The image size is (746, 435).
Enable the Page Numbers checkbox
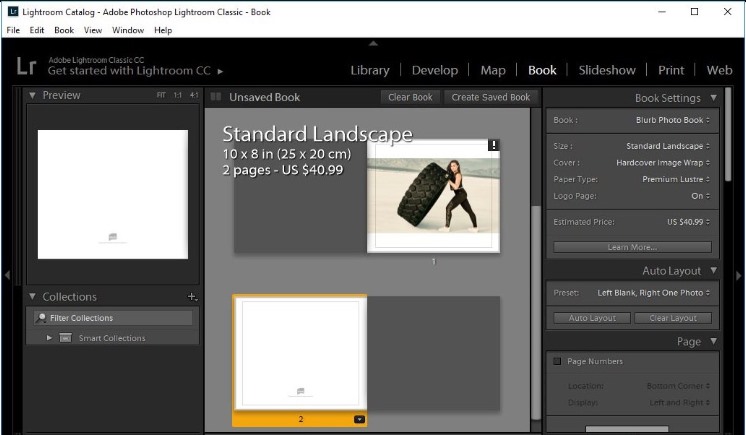pos(557,361)
